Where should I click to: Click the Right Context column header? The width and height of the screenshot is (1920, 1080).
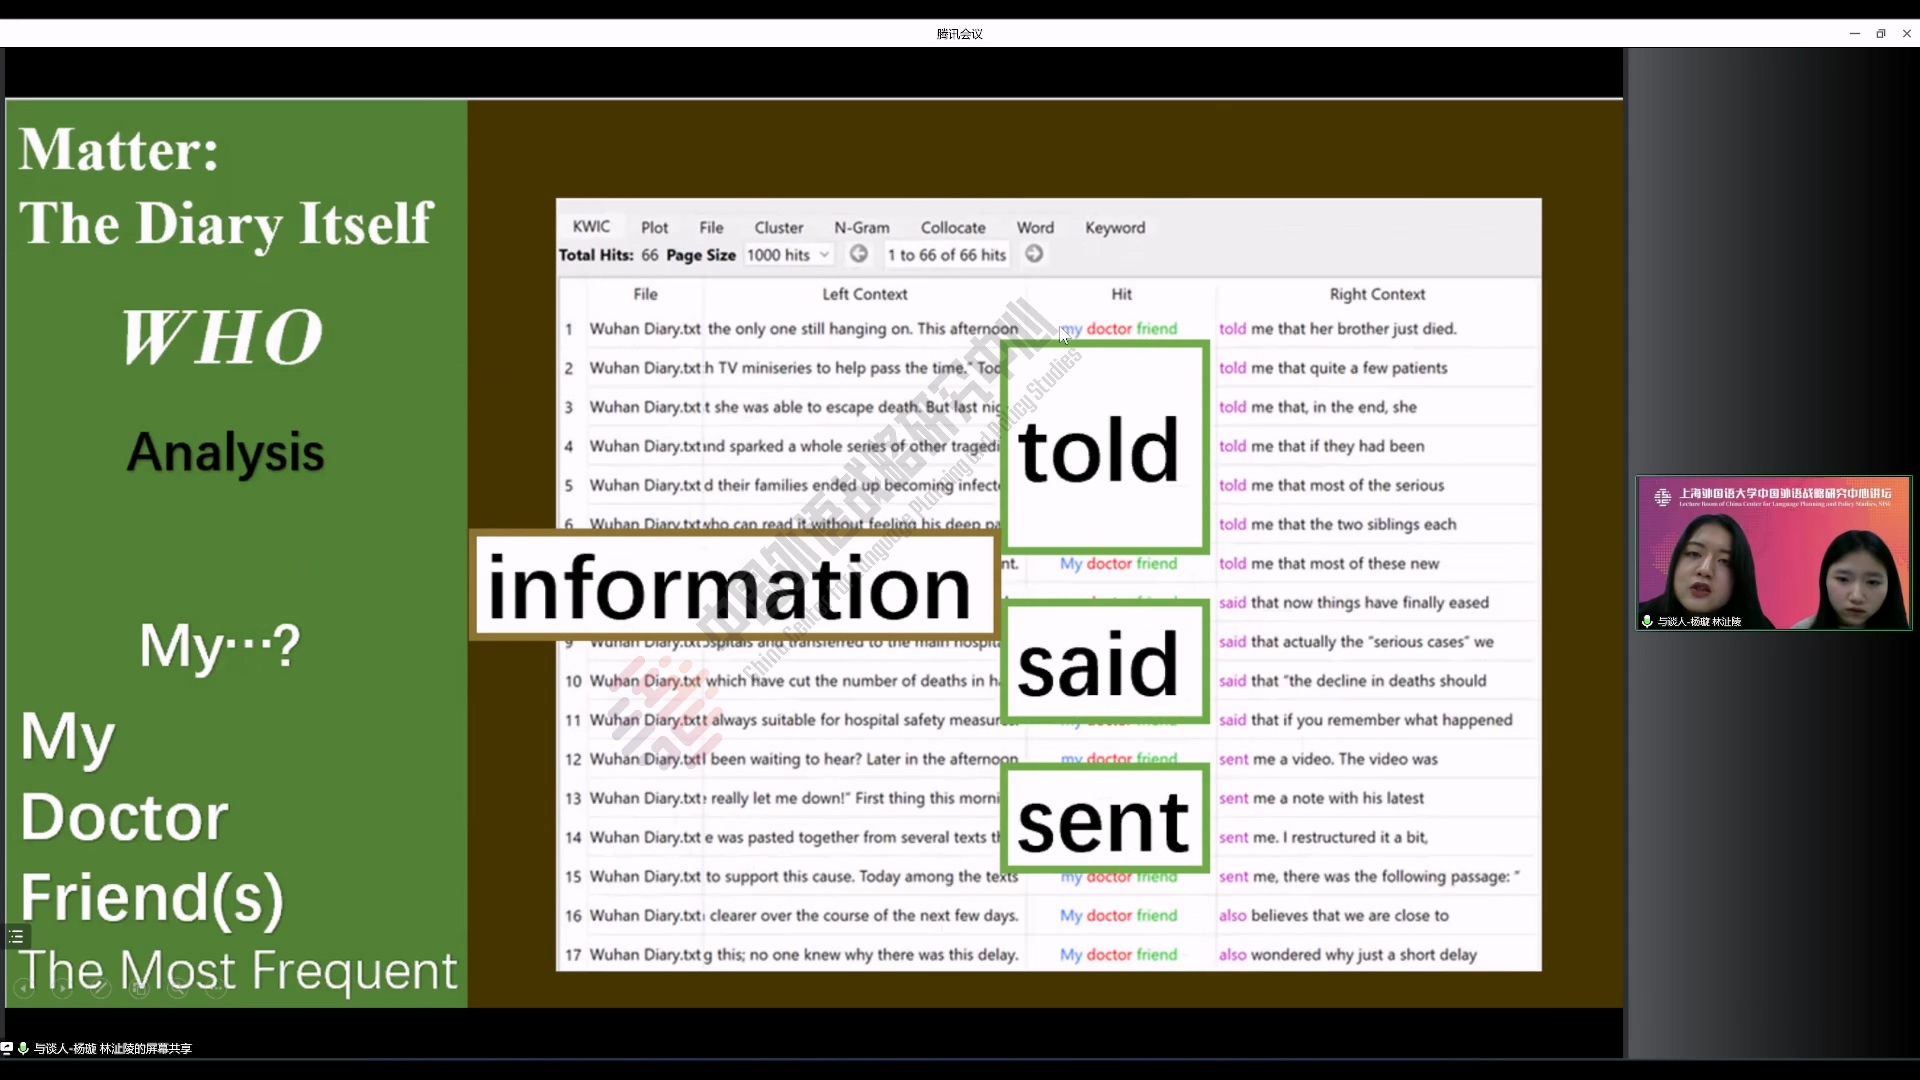pos(1376,294)
